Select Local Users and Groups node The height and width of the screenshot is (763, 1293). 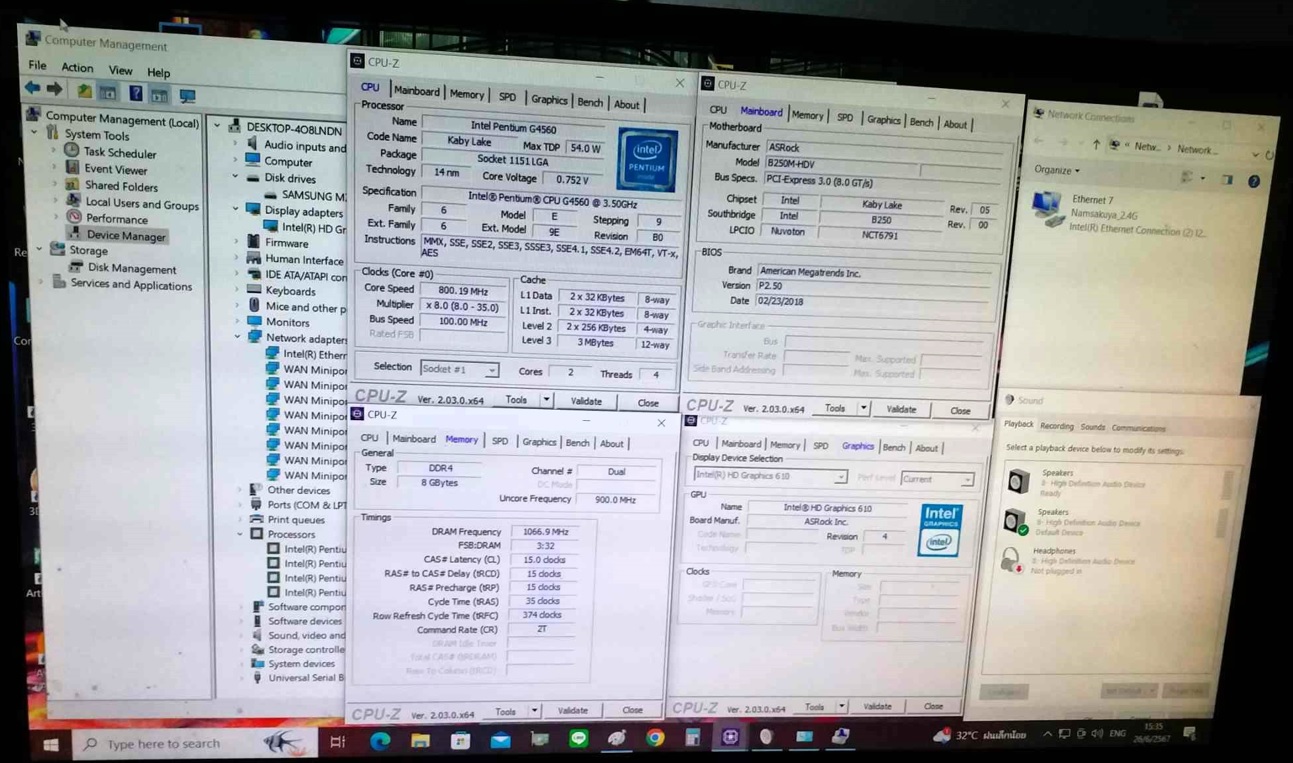(x=132, y=204)
